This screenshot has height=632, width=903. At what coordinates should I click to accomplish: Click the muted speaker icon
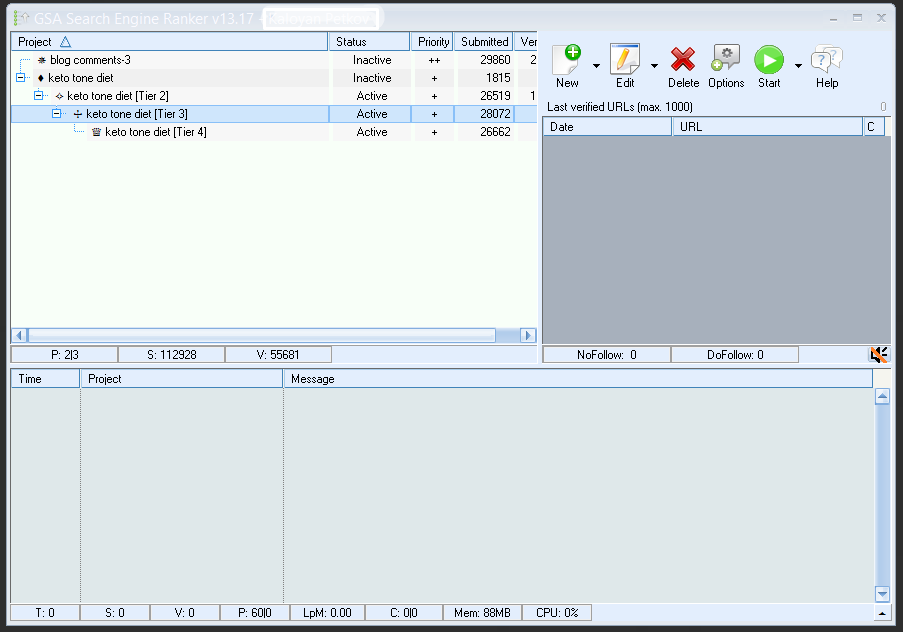(878, 355)
